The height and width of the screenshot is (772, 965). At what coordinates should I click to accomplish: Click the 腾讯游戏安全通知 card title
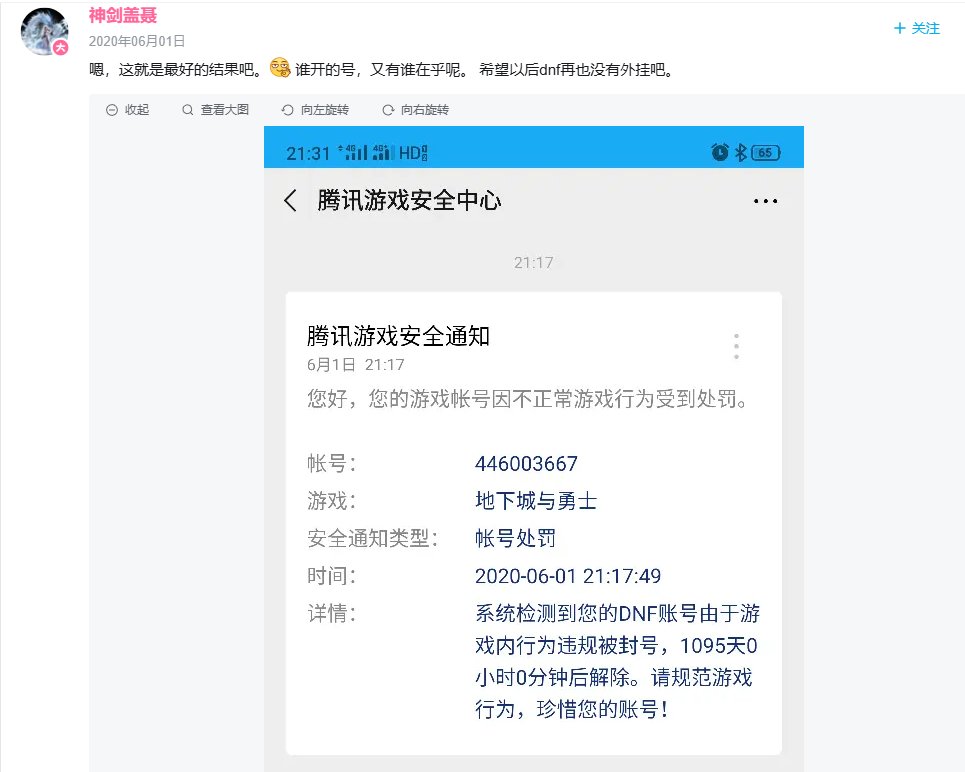tap(398, 336)
